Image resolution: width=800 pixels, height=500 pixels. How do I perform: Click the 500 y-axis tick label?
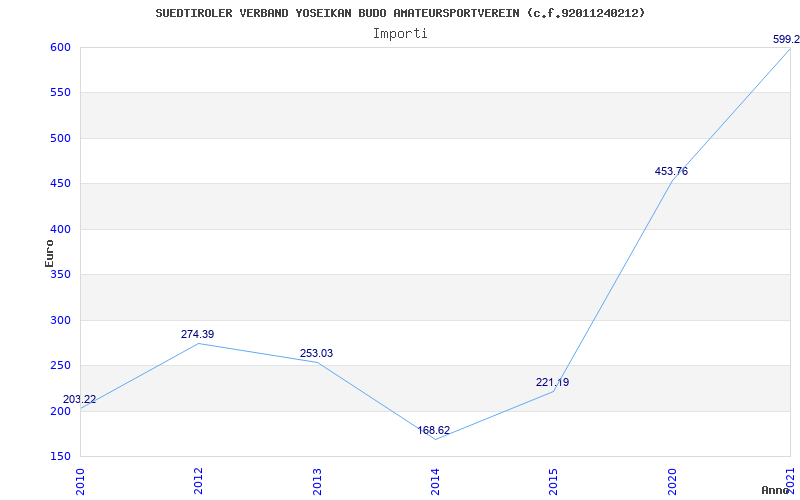60,138
